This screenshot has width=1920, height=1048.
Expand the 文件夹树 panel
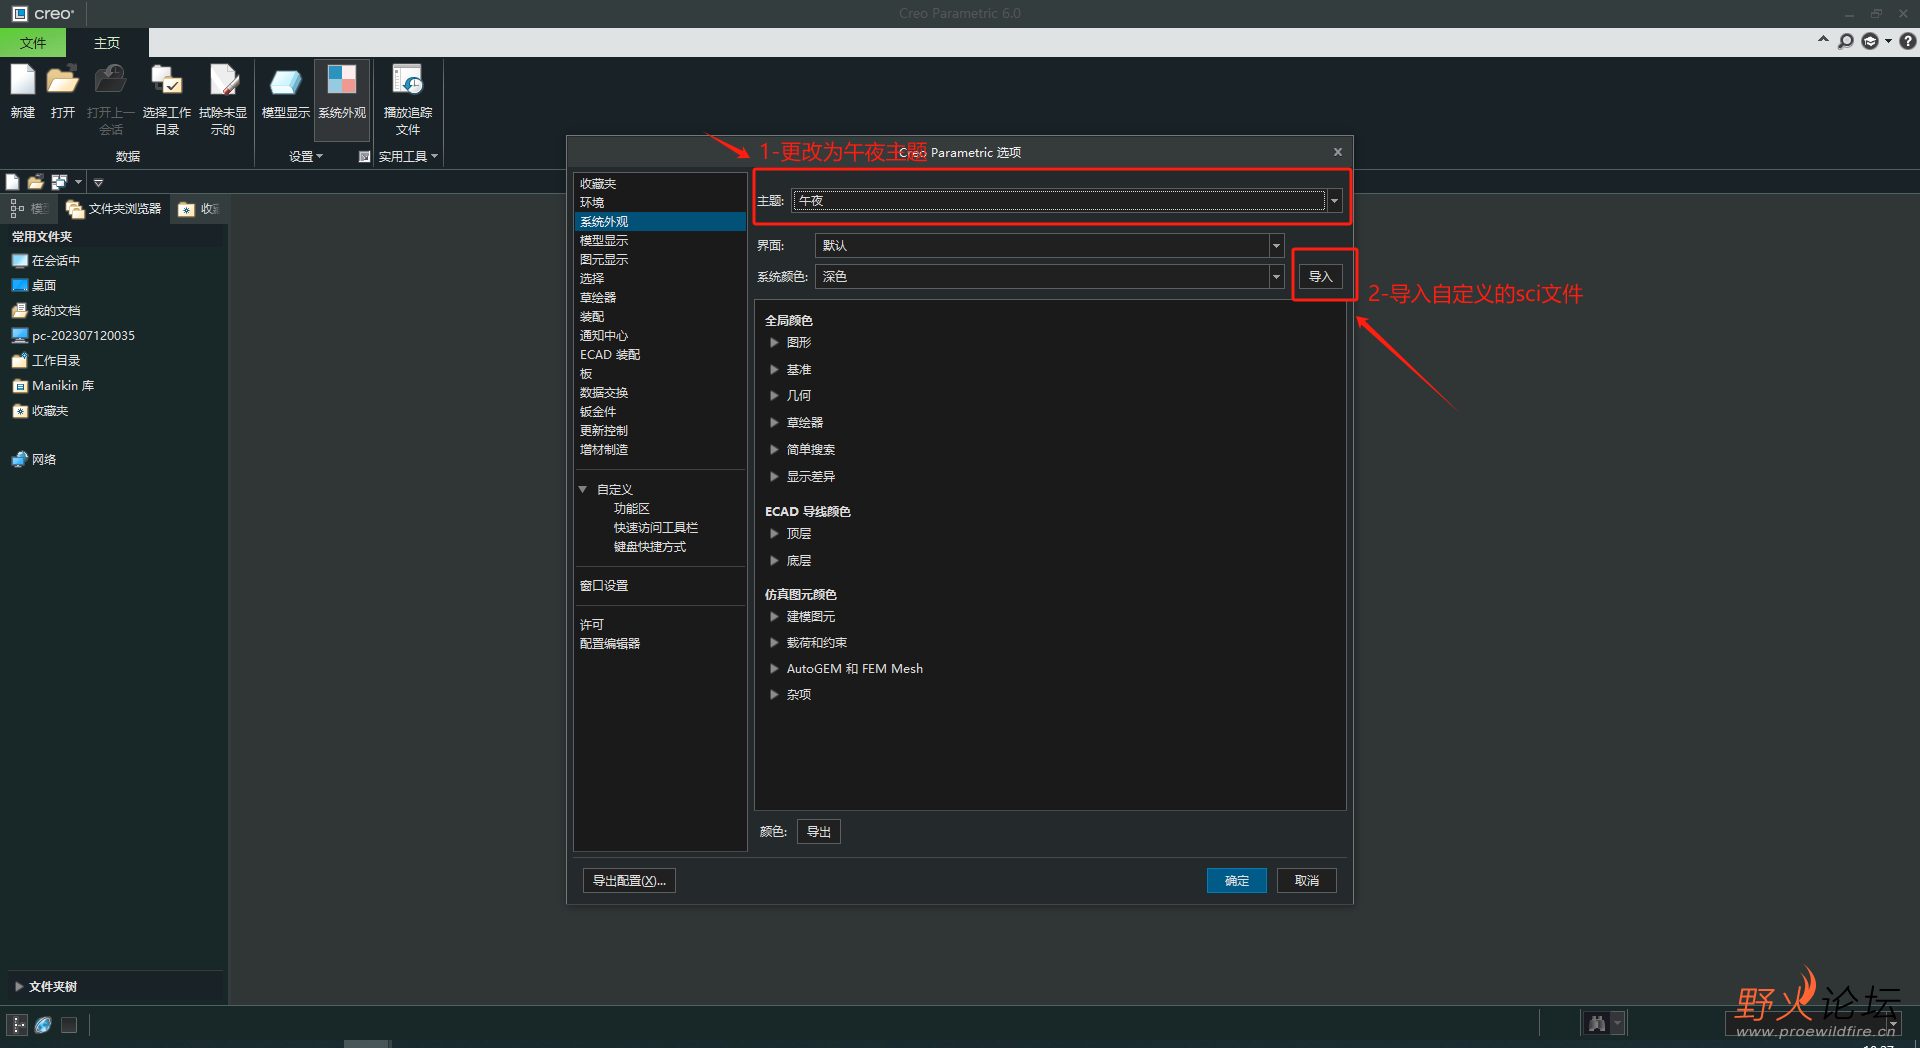point(19,987)
